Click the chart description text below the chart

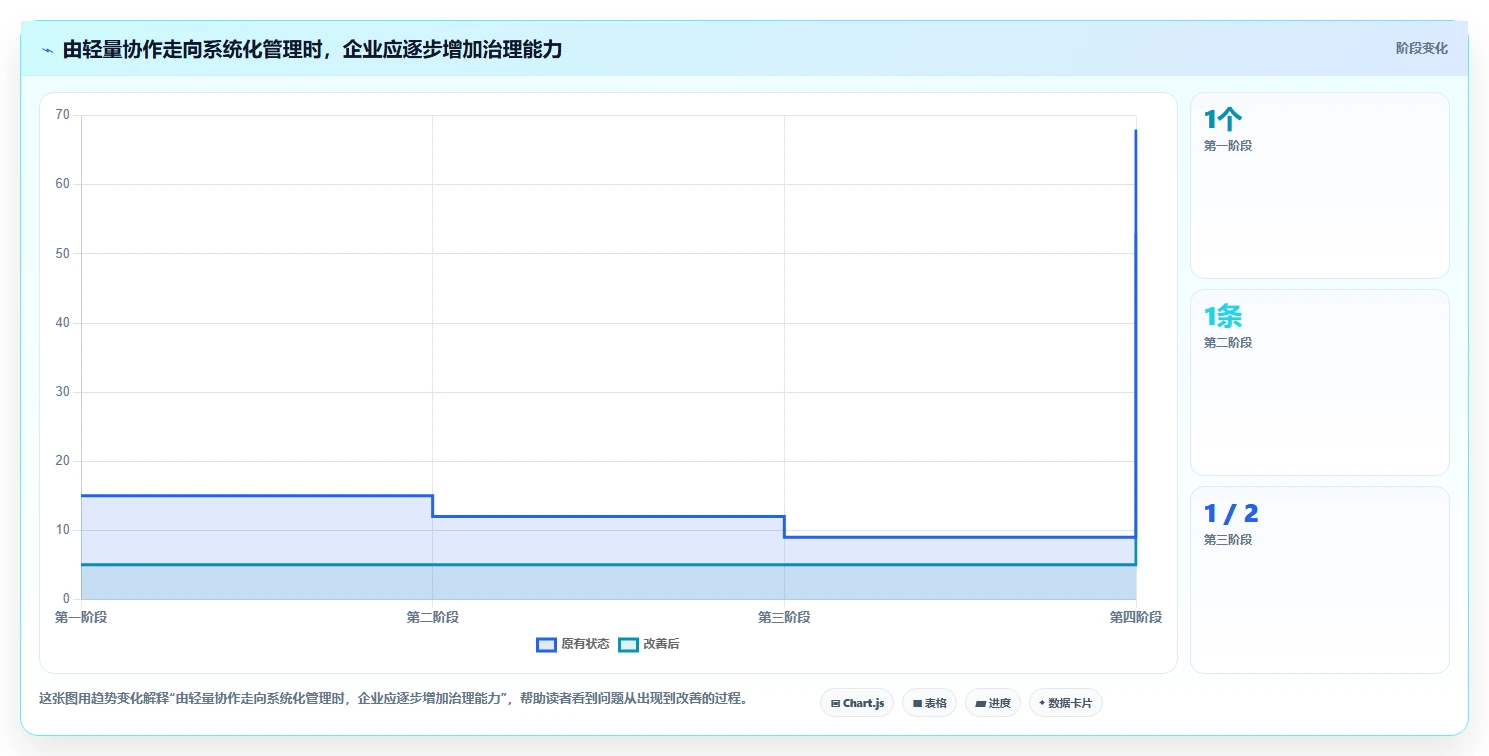(393, 698)
